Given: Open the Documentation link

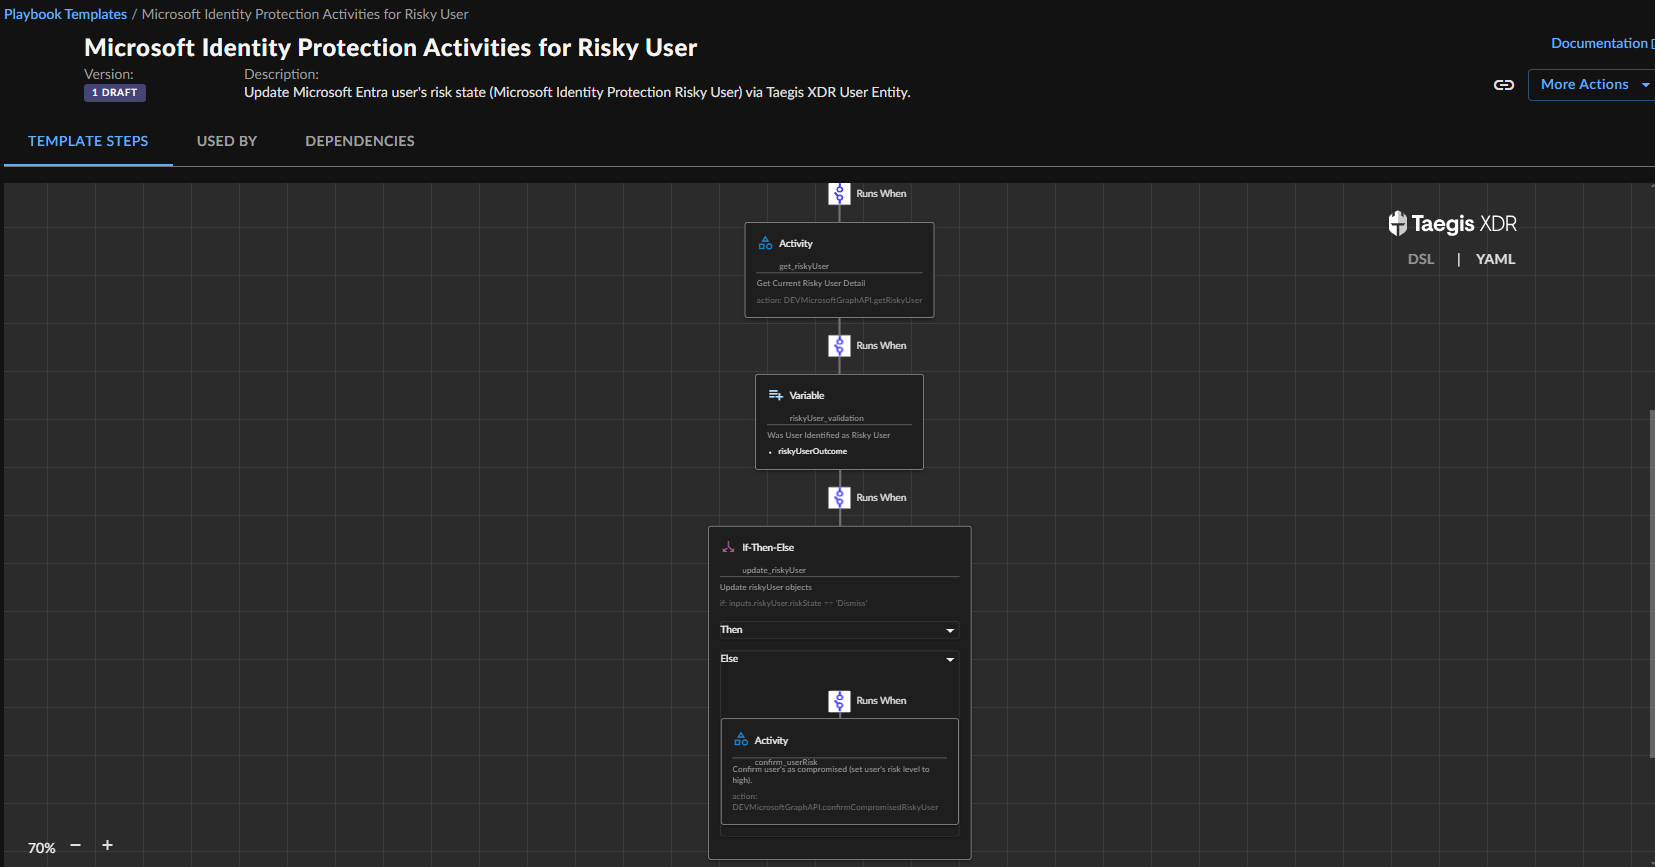Looking at the screenshot, I should [x=1601, y=43].
